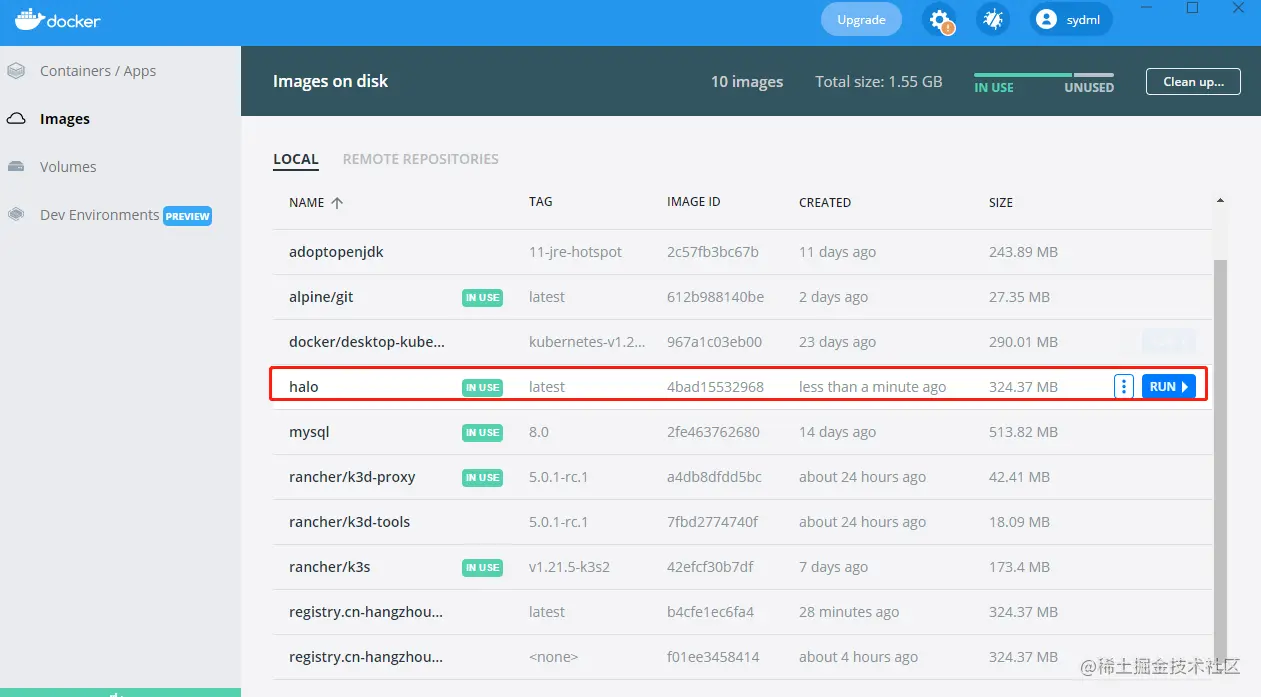Select the alpine/git image name

point(321,297)
